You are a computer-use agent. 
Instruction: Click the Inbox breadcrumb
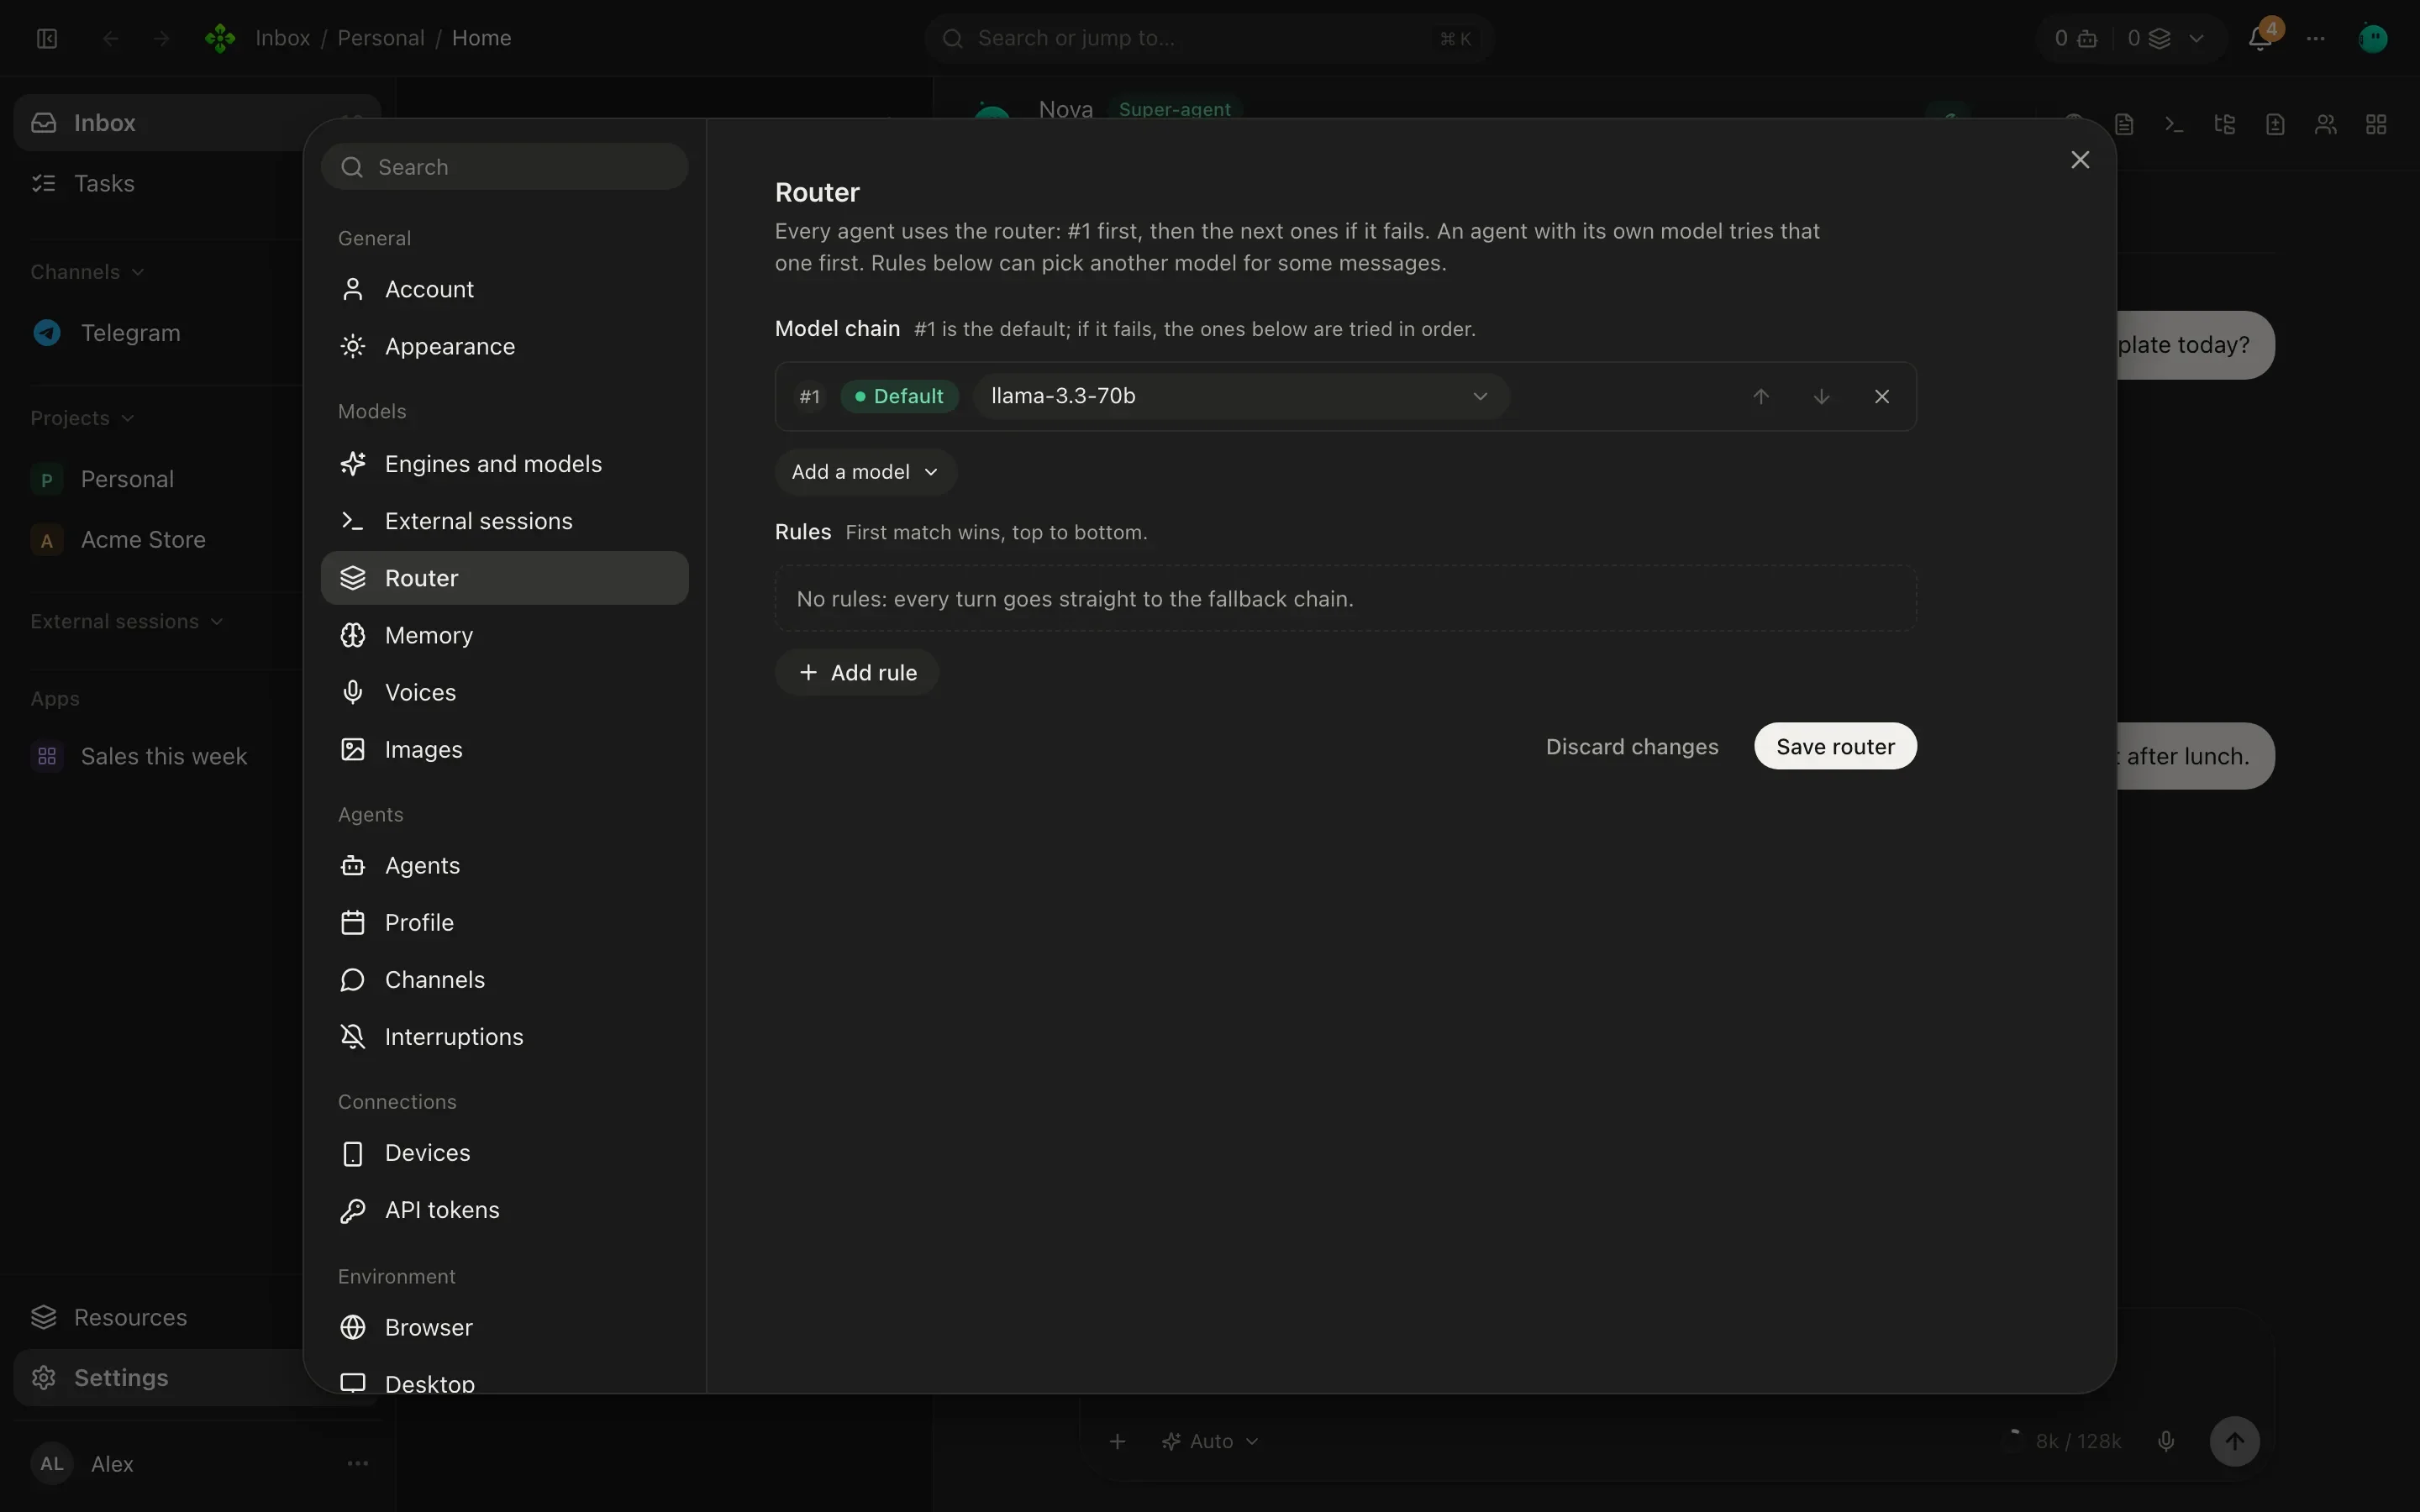[283, 38]
